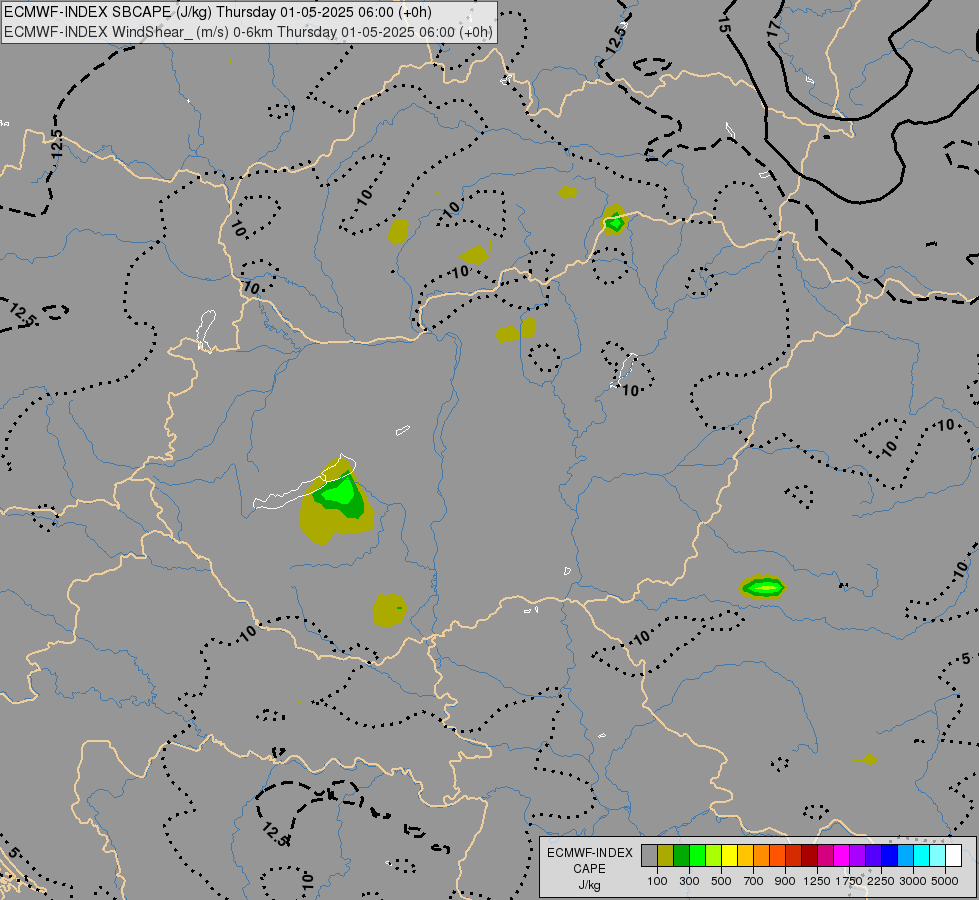Click the legend tick label 2250
Image resolution: width=979 pixels, height=900 pixels.
tap(881, 881)
